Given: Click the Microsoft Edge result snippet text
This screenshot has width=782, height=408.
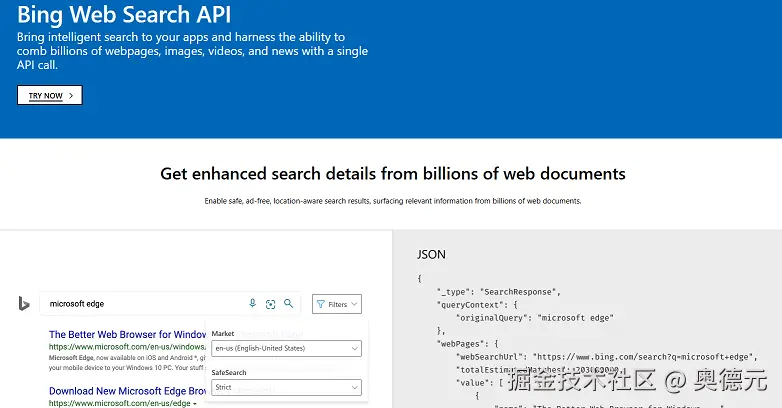Looking at the screenshot, I should point(127,363).
